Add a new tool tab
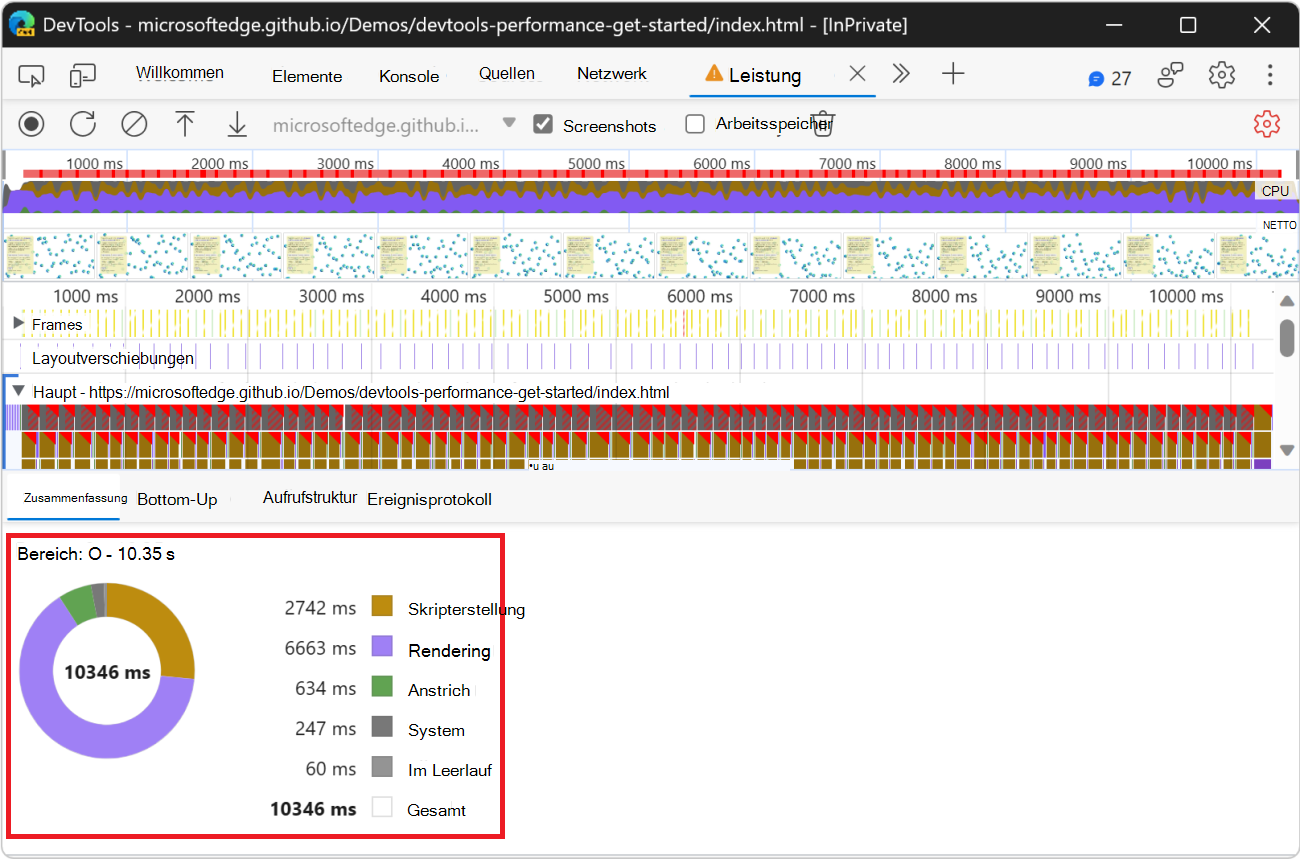Viewport: 1300px width, 859px height. coord(953,74)
